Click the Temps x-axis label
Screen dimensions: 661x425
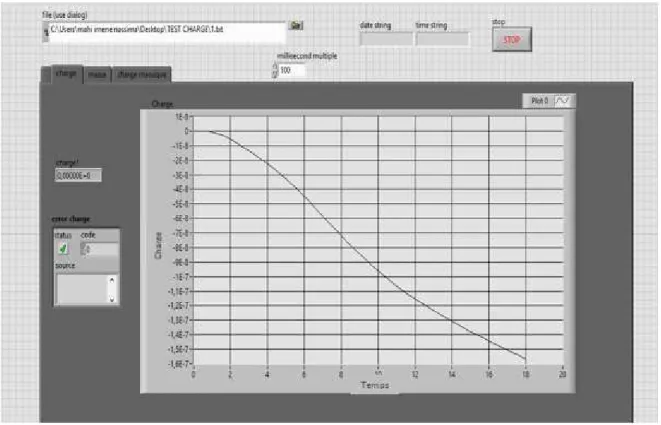[x=375, y=385]
